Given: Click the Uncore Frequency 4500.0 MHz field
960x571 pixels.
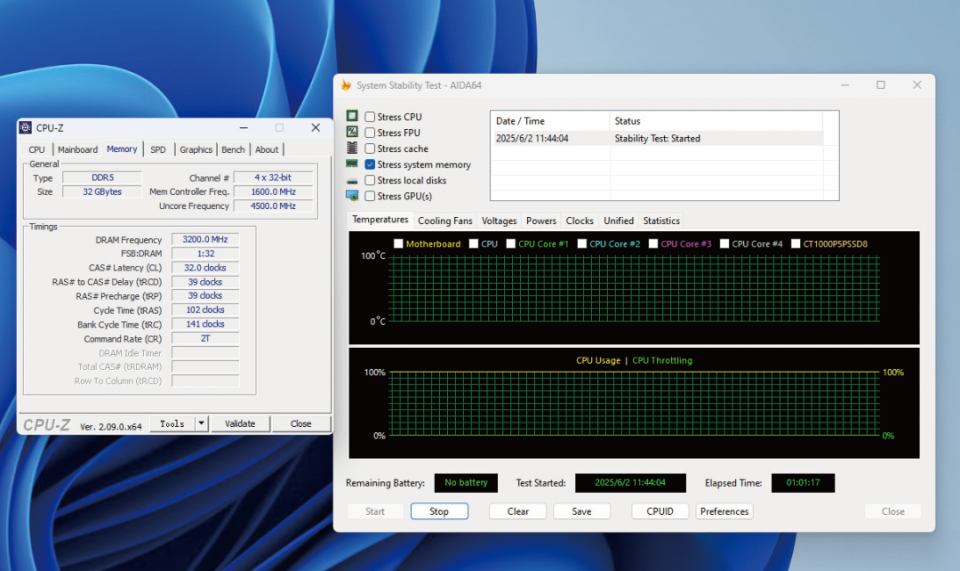Looking at the screenshot, I should coord(273,206).
